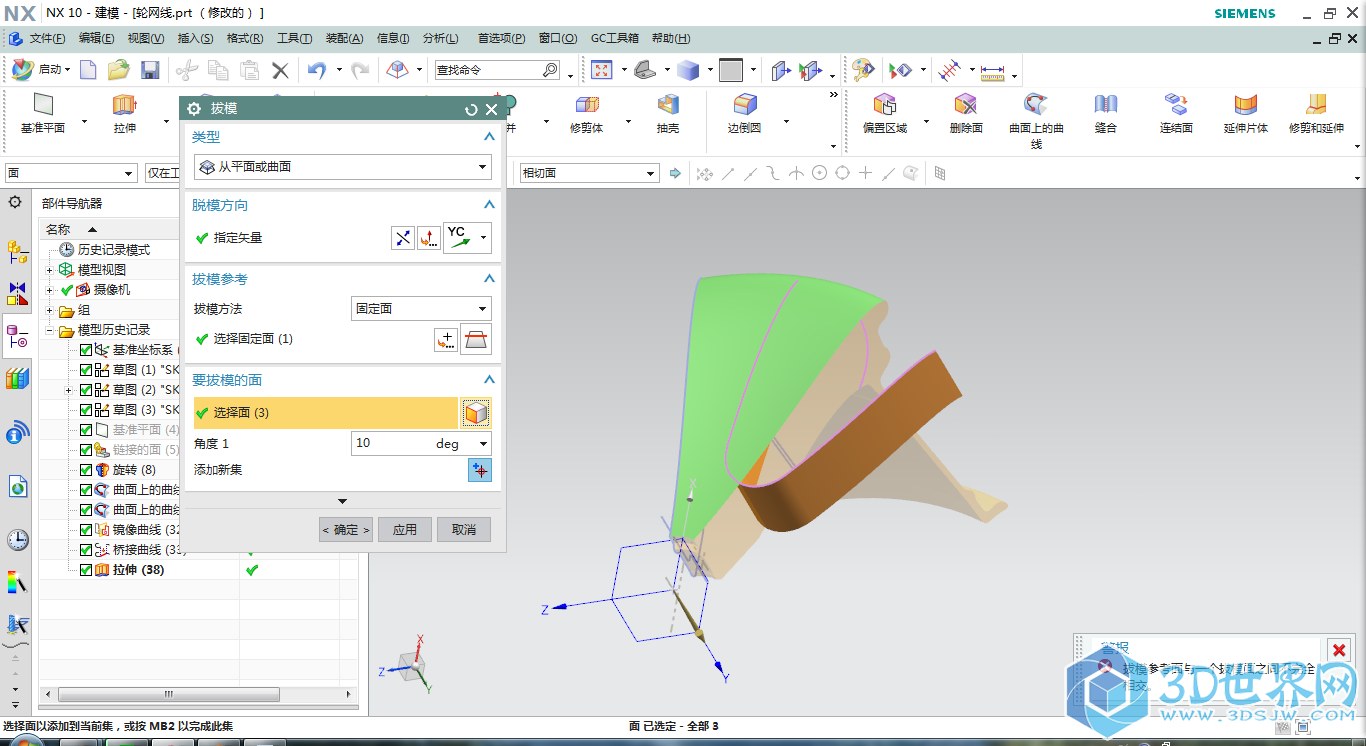
Task: Toggle the 拉伸 (38) feature checkbox
Action: [x=86, y=570]
